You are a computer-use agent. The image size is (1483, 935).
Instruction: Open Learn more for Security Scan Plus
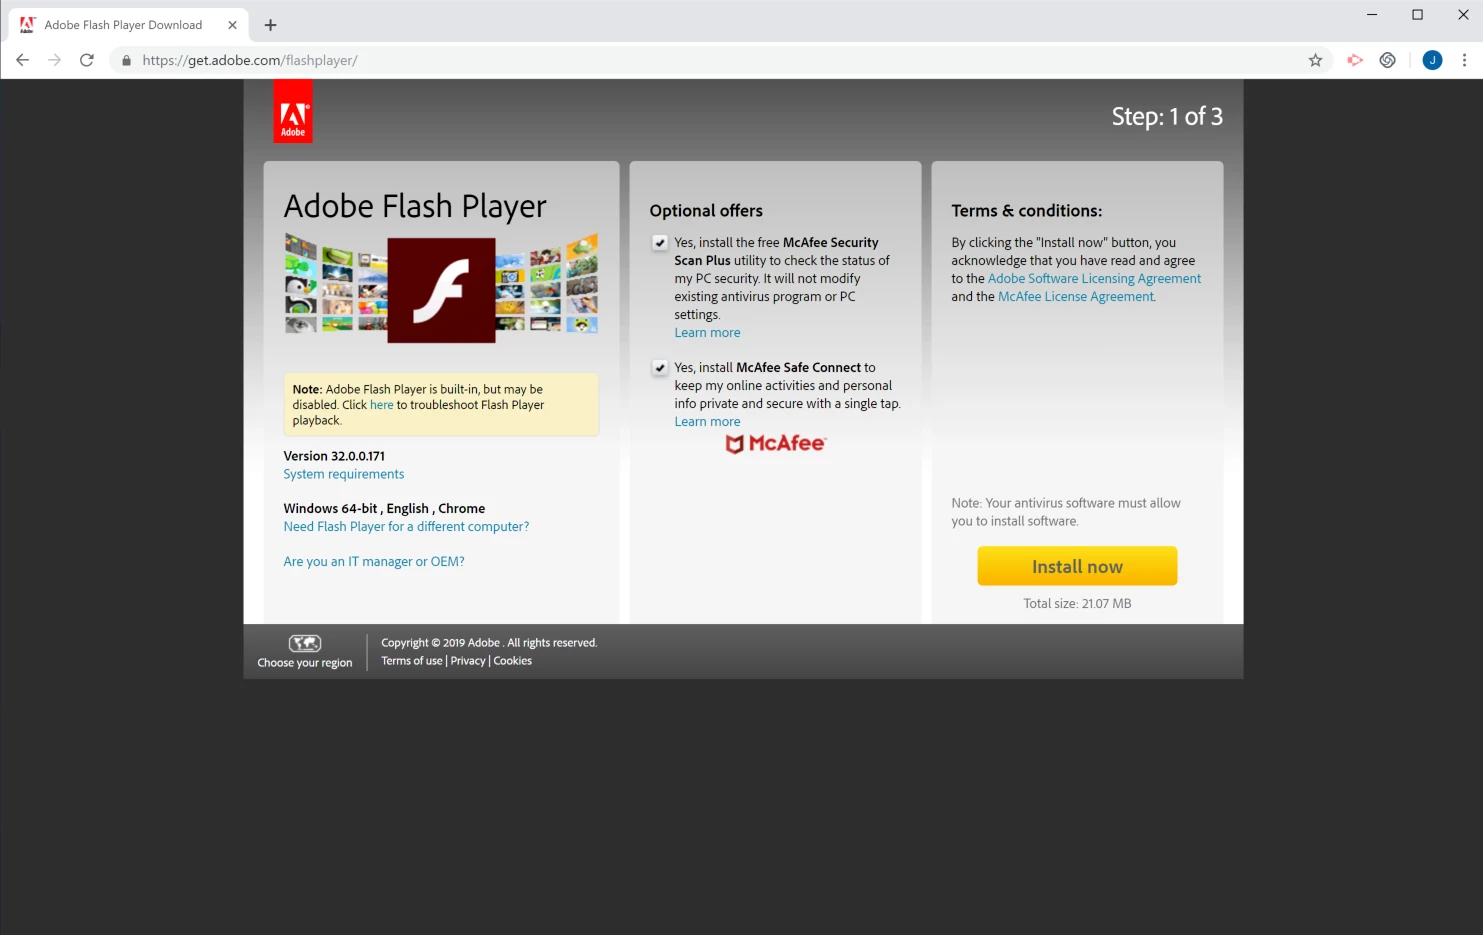click(707, 333)
